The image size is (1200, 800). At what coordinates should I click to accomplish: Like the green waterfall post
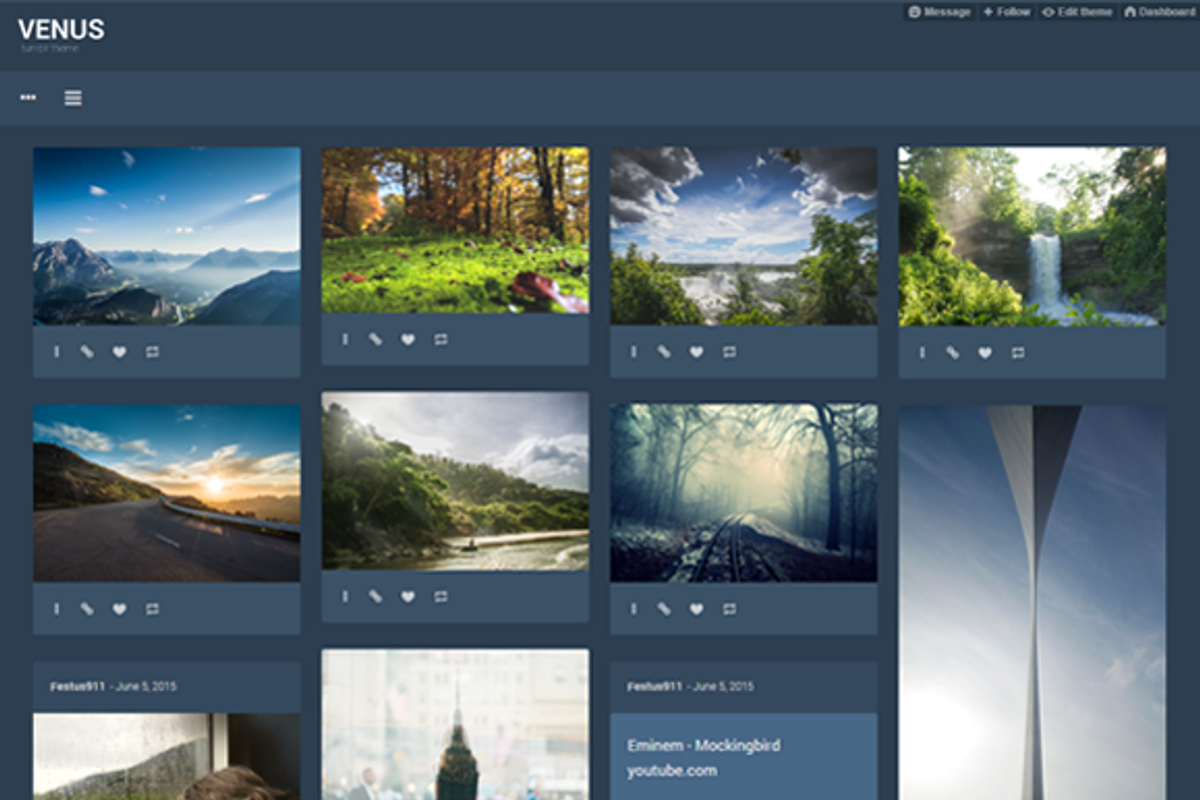[x=985, y=352]
